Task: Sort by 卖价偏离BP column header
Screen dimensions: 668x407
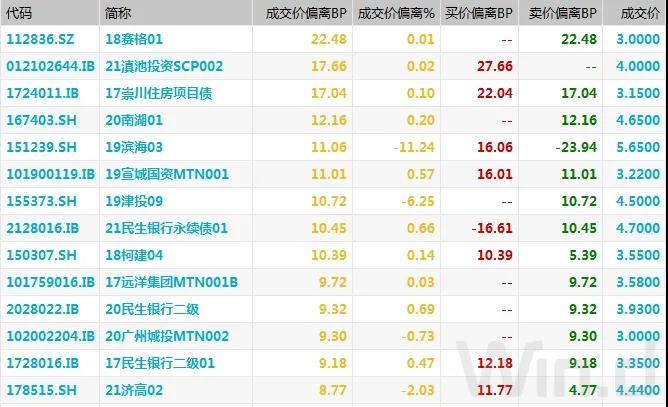Action: (x=562, y=13)
